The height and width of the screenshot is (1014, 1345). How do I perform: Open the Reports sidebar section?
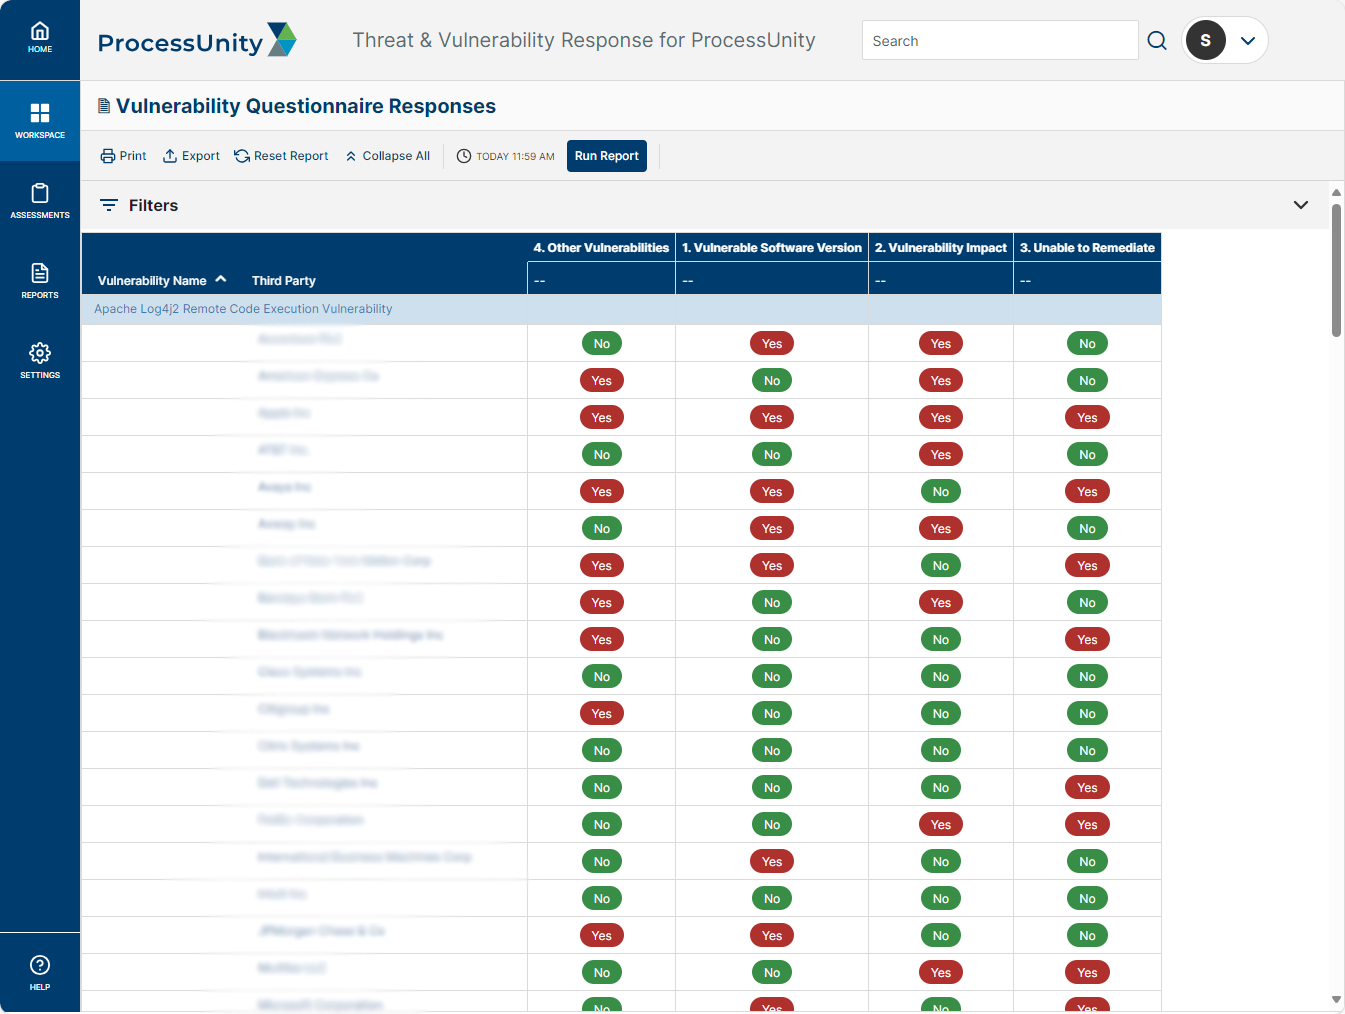(x=40, y=281)
